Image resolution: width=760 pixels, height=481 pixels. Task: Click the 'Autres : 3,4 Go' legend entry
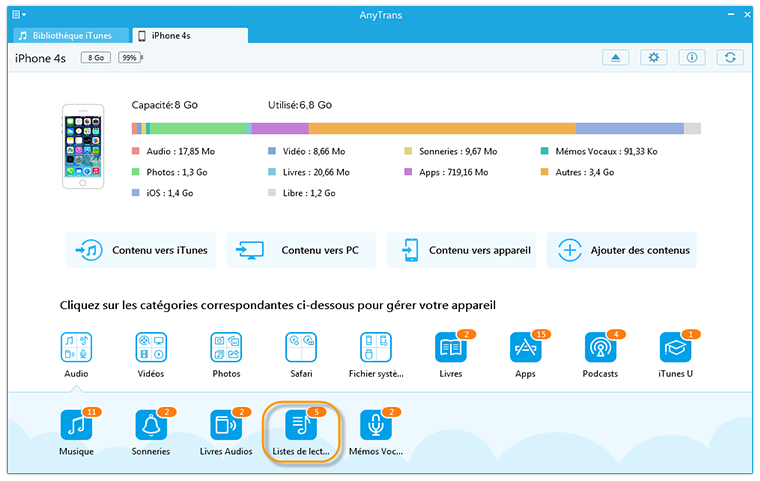tap(577, 172)
